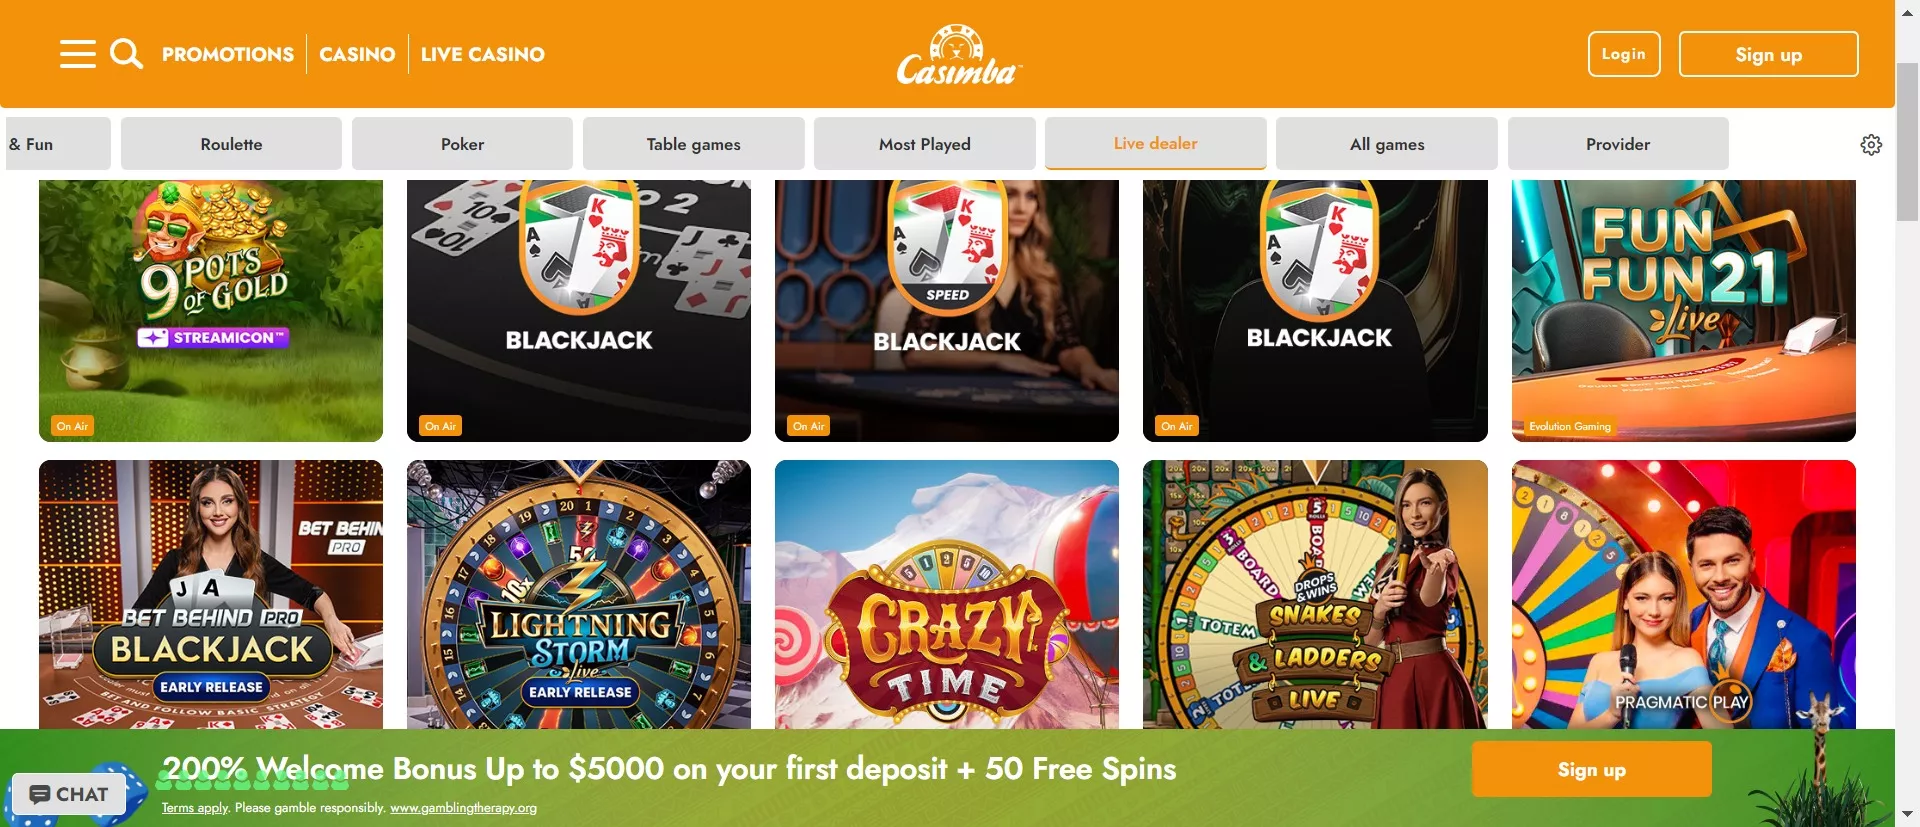1920x827 pixels.
Task: Click the header Sign up button
Action: tap(1768, 54)
